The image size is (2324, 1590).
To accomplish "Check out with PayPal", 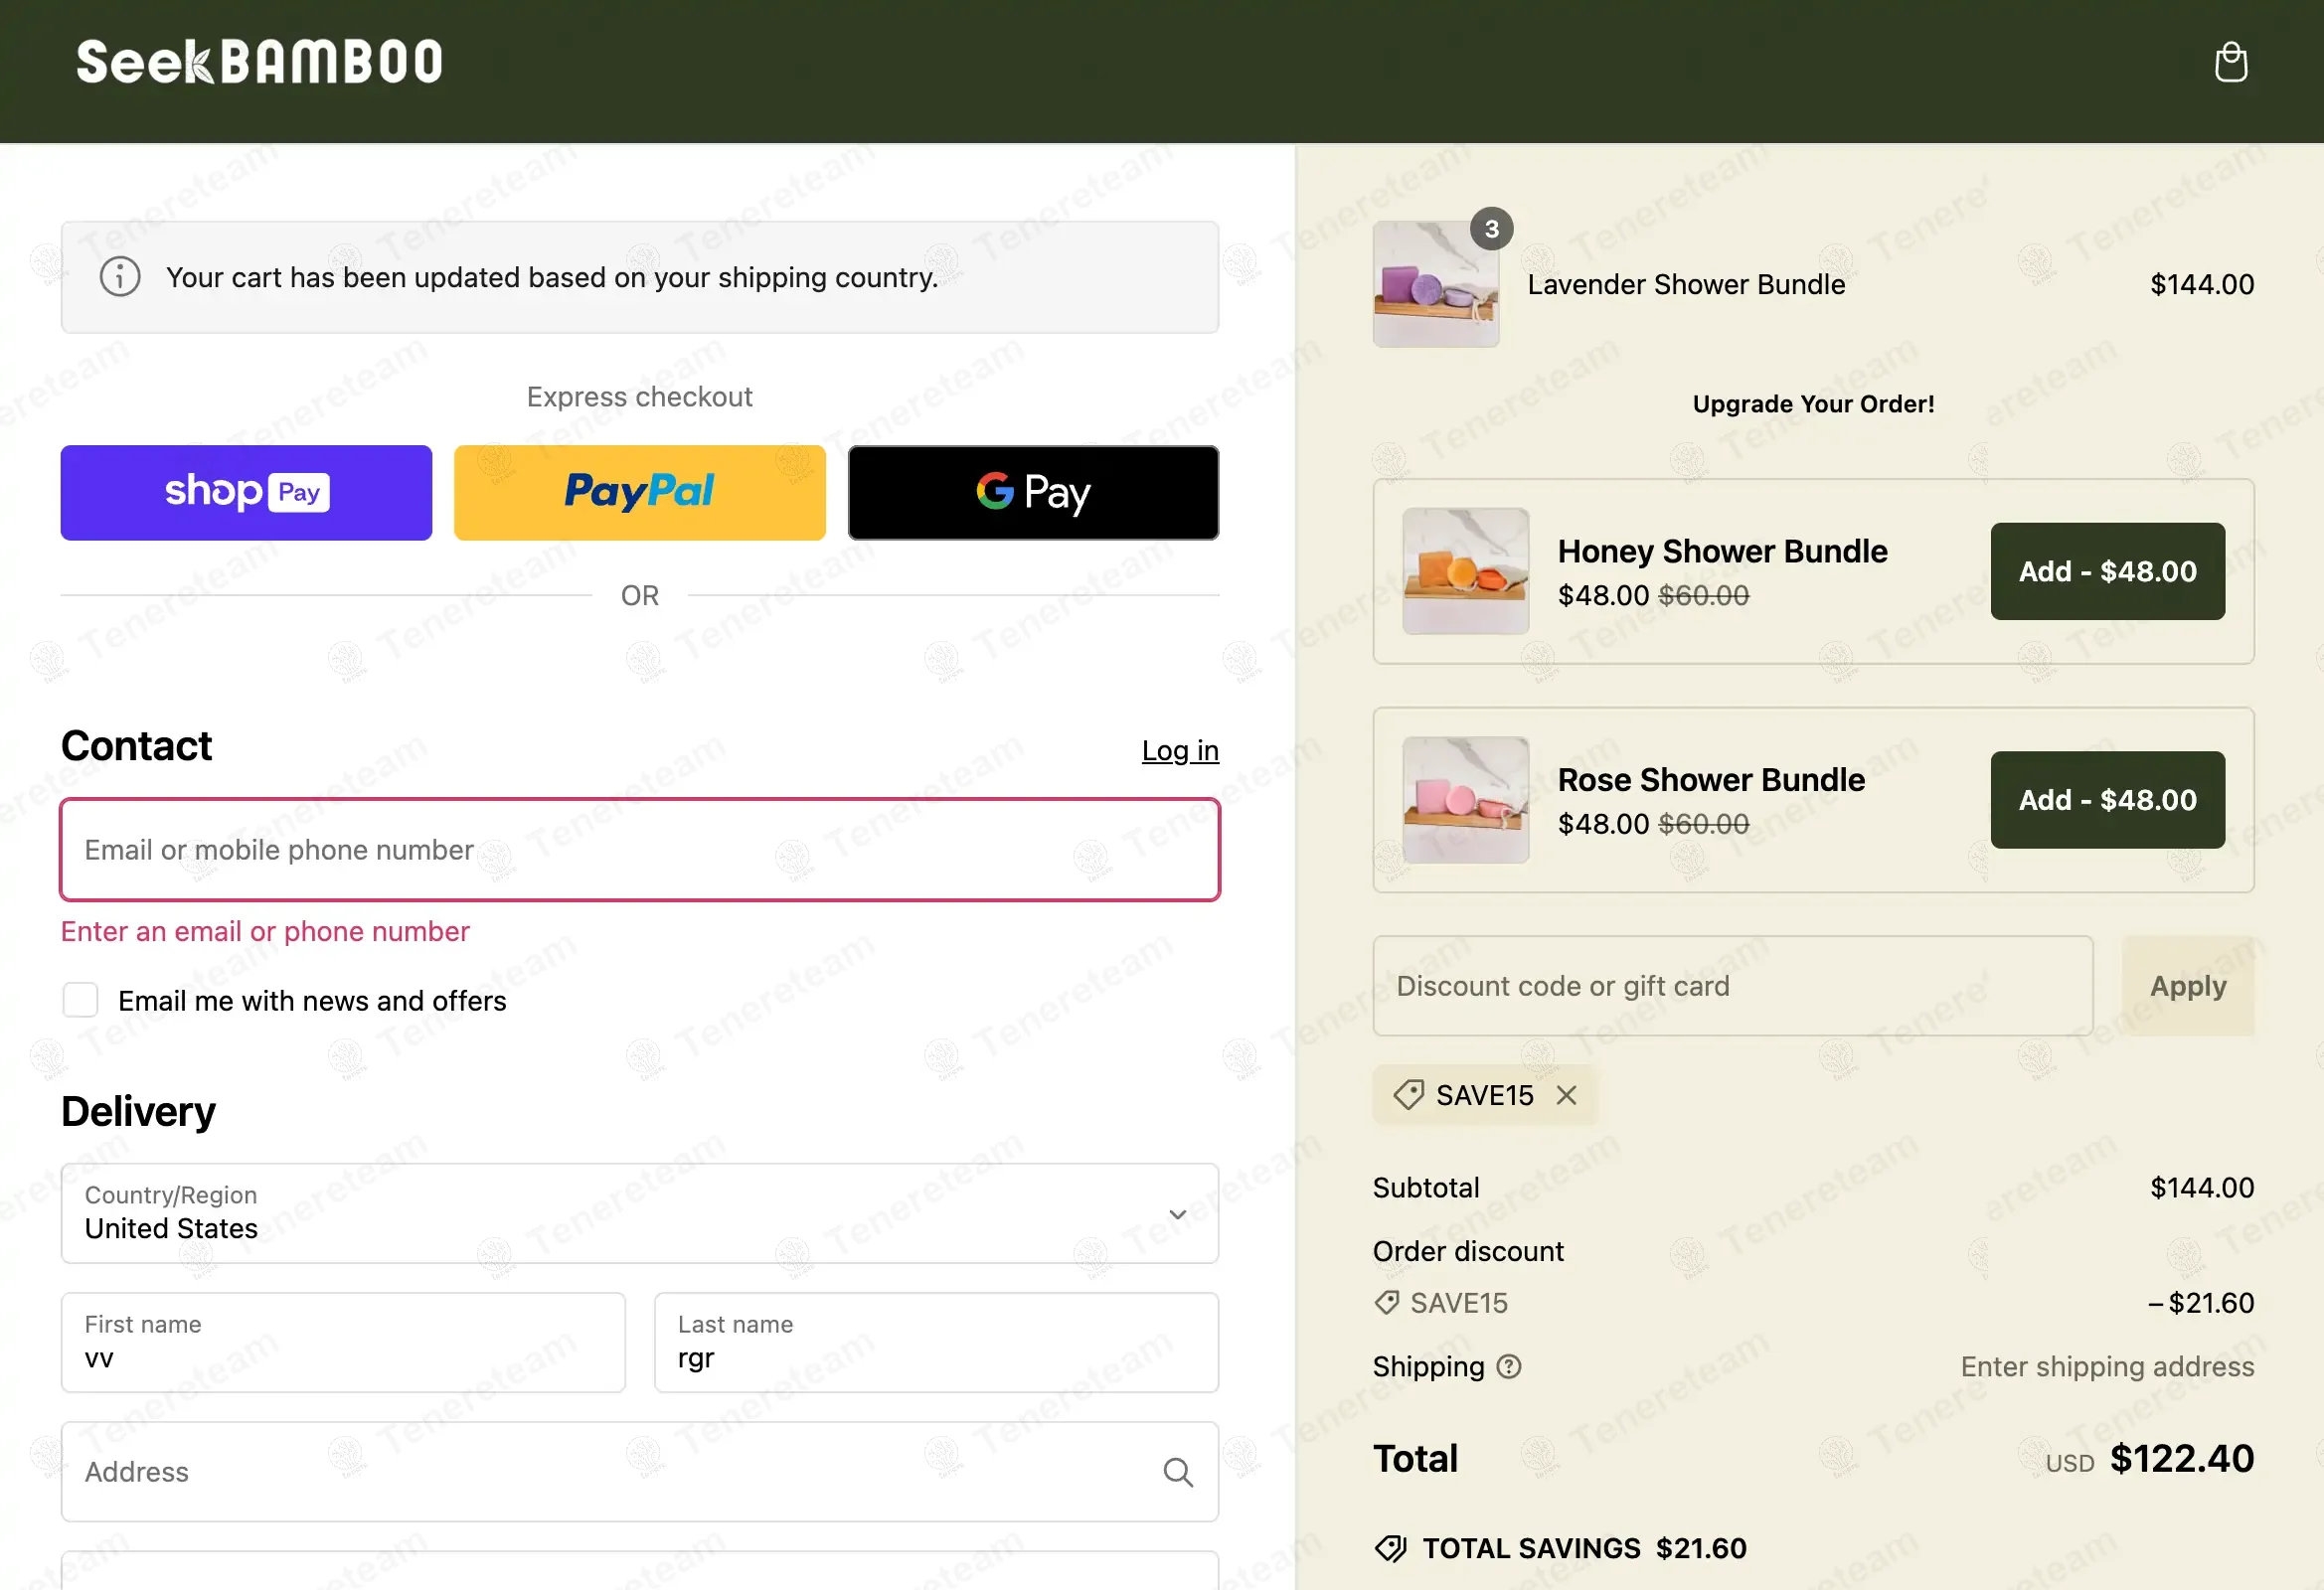I will tap(639, 492).
